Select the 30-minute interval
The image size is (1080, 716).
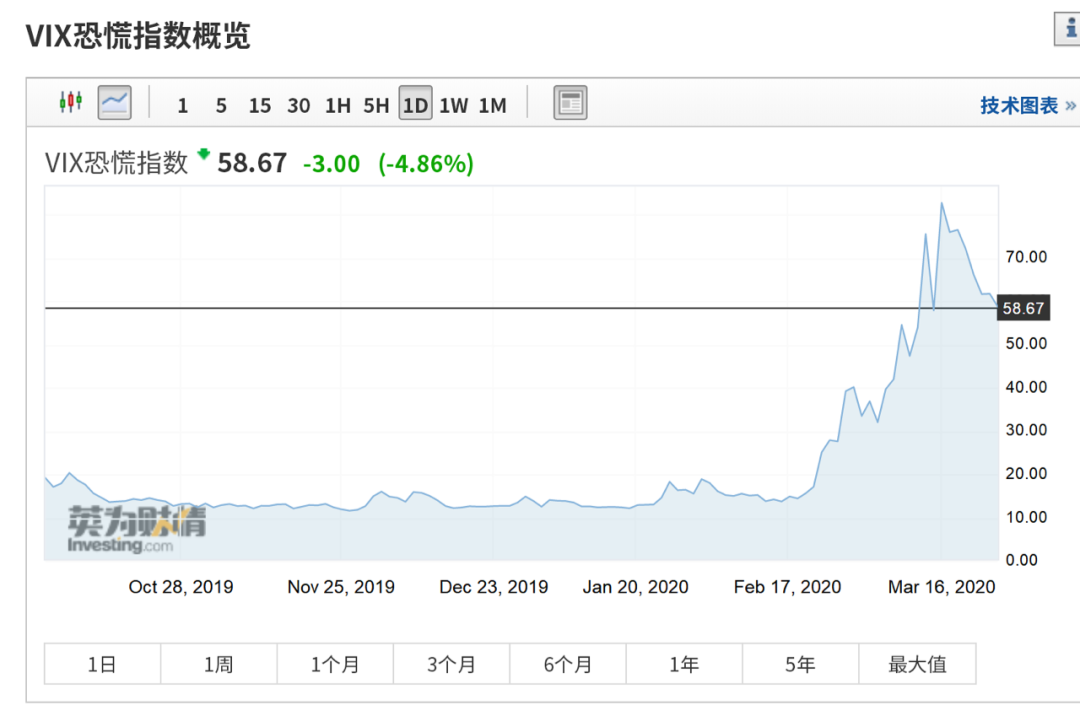pos(299,105)
